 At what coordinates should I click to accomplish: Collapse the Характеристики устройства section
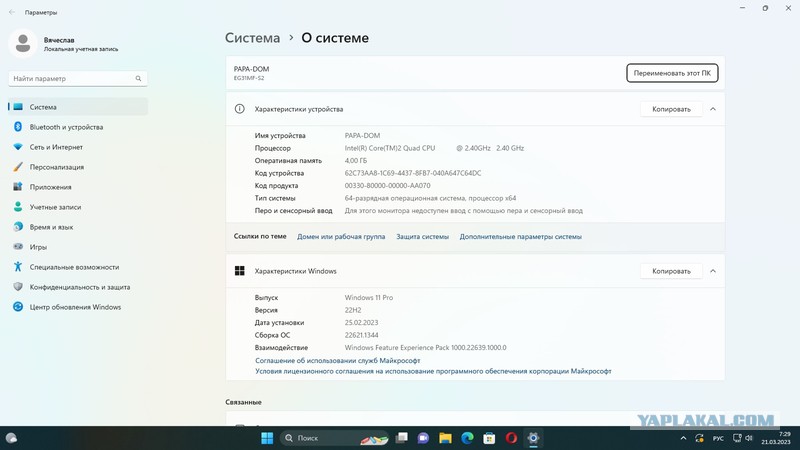713,109
